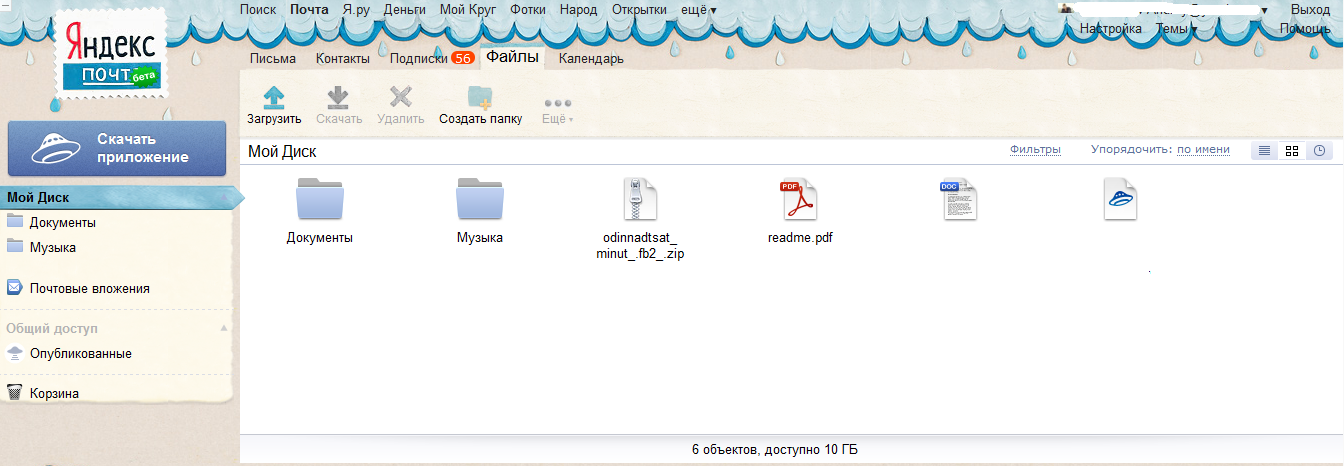
Task: Open Деньги in top navigation
Action: [405, 9]
